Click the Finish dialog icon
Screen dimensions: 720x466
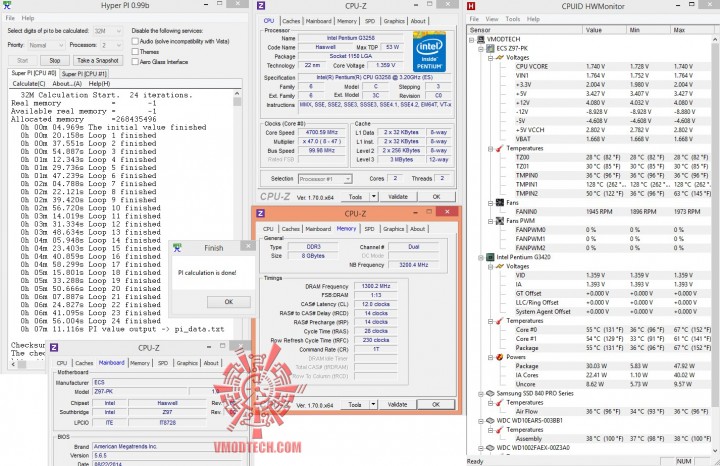(177, 248)
